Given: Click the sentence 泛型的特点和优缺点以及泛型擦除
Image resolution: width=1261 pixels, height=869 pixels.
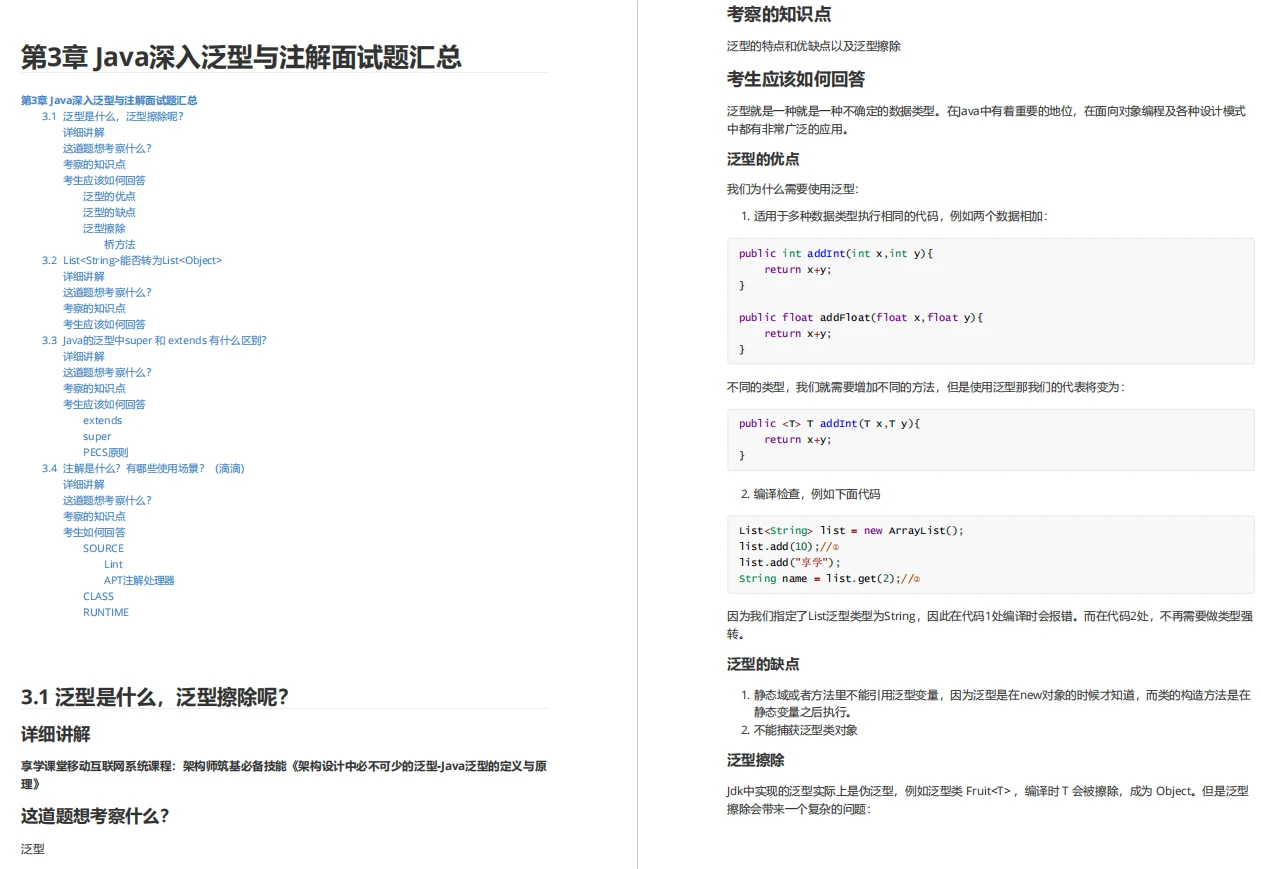Looking at the screenshot, I should point(814,46).
